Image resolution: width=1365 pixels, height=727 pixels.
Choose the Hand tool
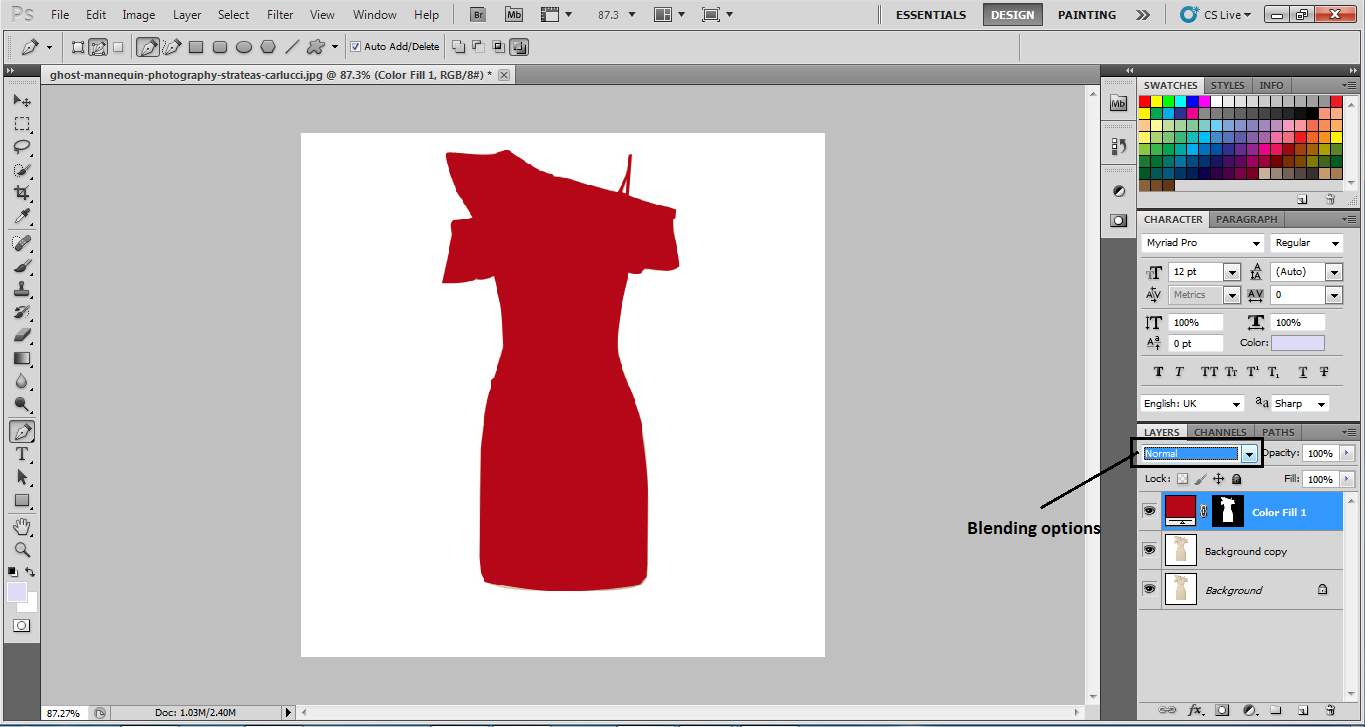21,526
